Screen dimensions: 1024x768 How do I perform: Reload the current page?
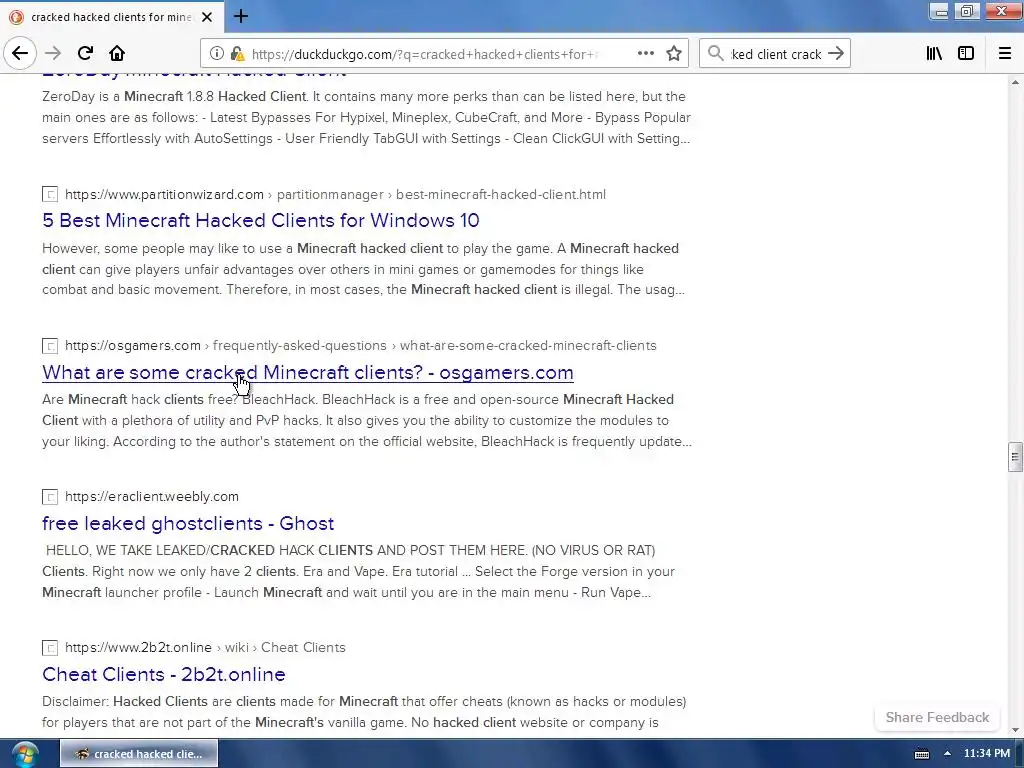pos(85,54)
